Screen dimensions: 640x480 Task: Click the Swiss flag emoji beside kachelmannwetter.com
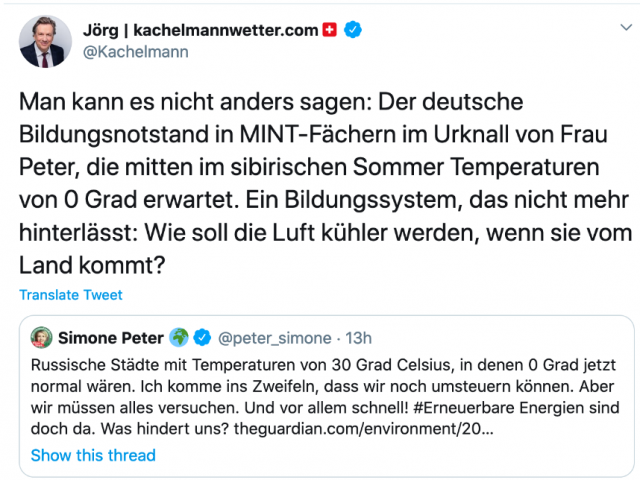[330, 30]
